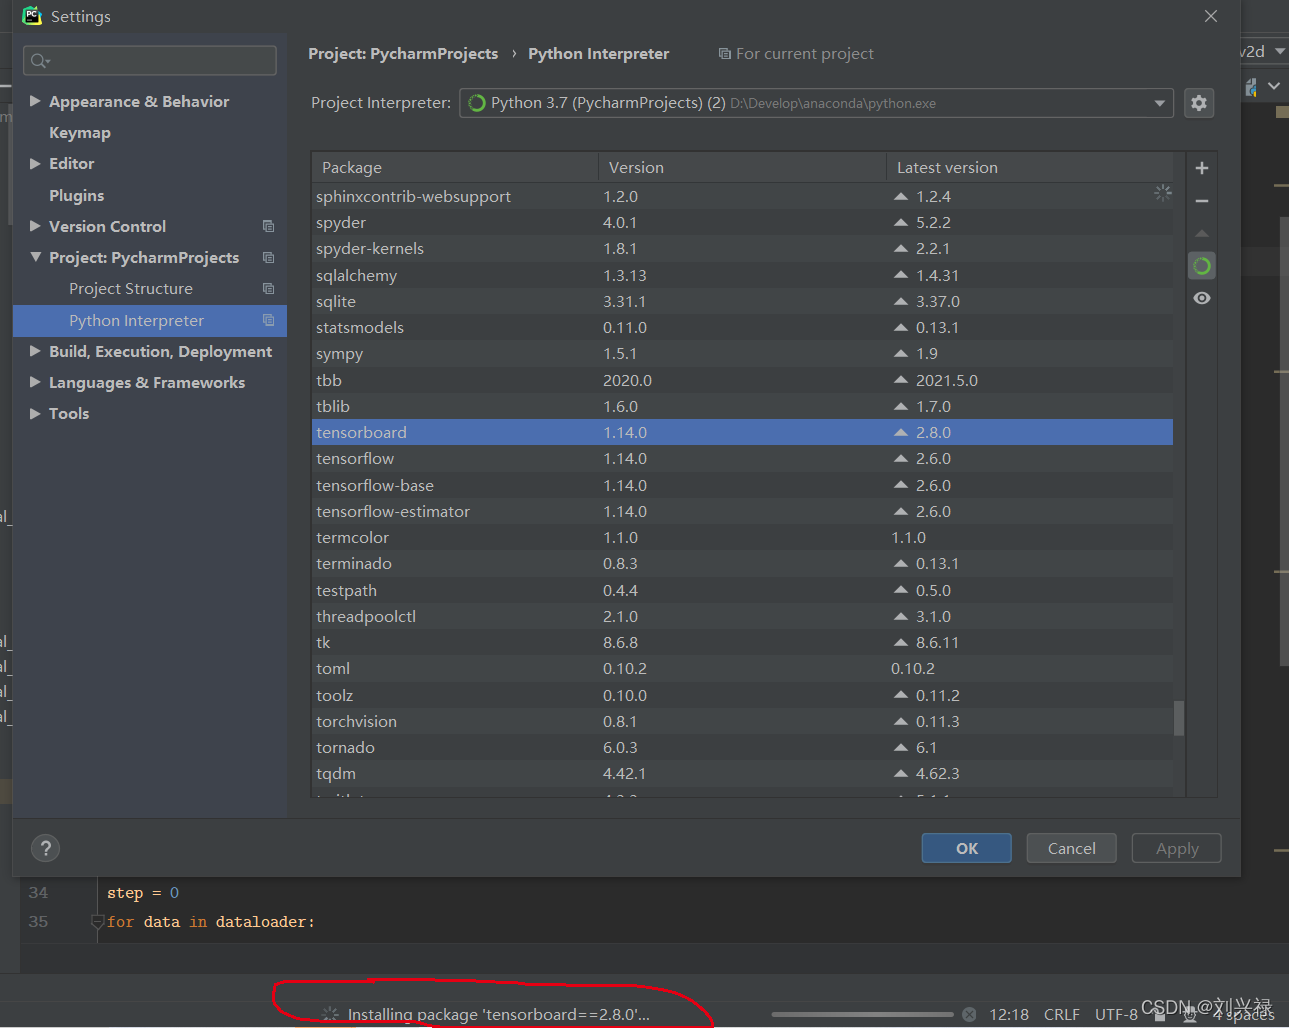
Task: Close the Settings dialog
Action: point(1211,16)
